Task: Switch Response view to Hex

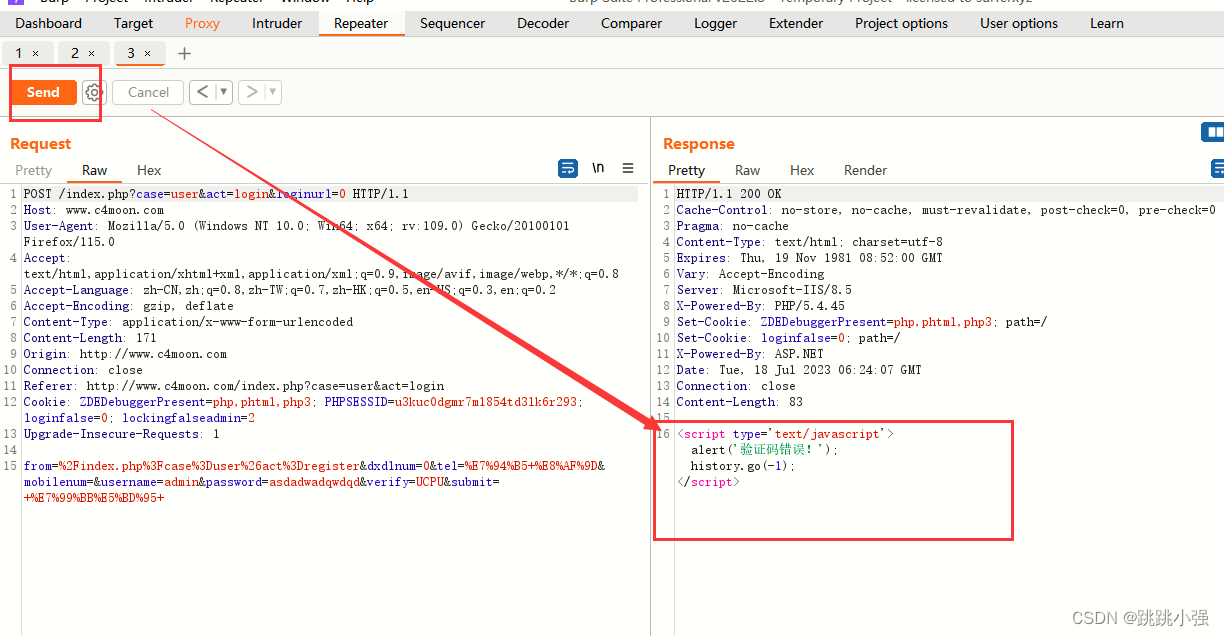Action: point(802,170)
